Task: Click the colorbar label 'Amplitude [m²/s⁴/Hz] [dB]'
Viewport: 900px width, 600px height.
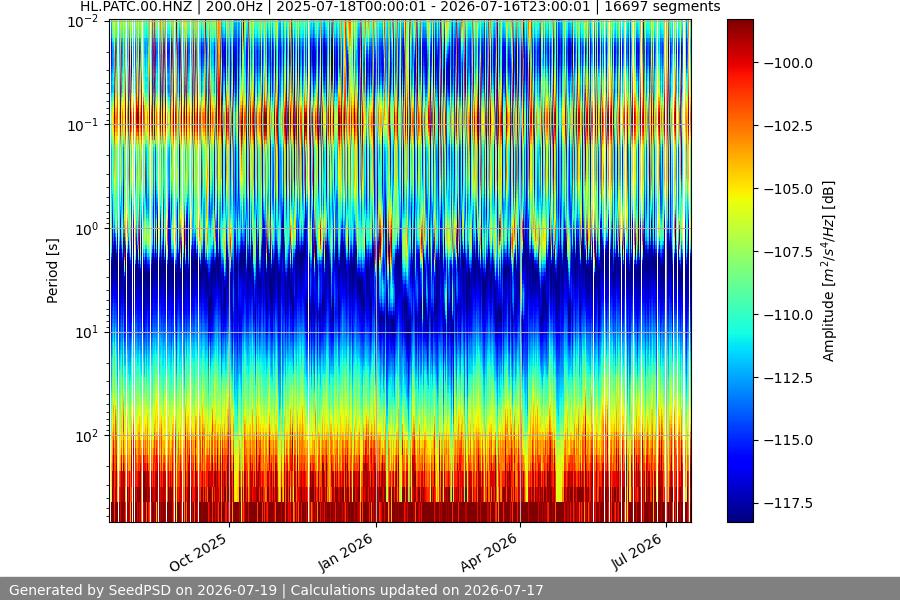Action: point(828,271)
